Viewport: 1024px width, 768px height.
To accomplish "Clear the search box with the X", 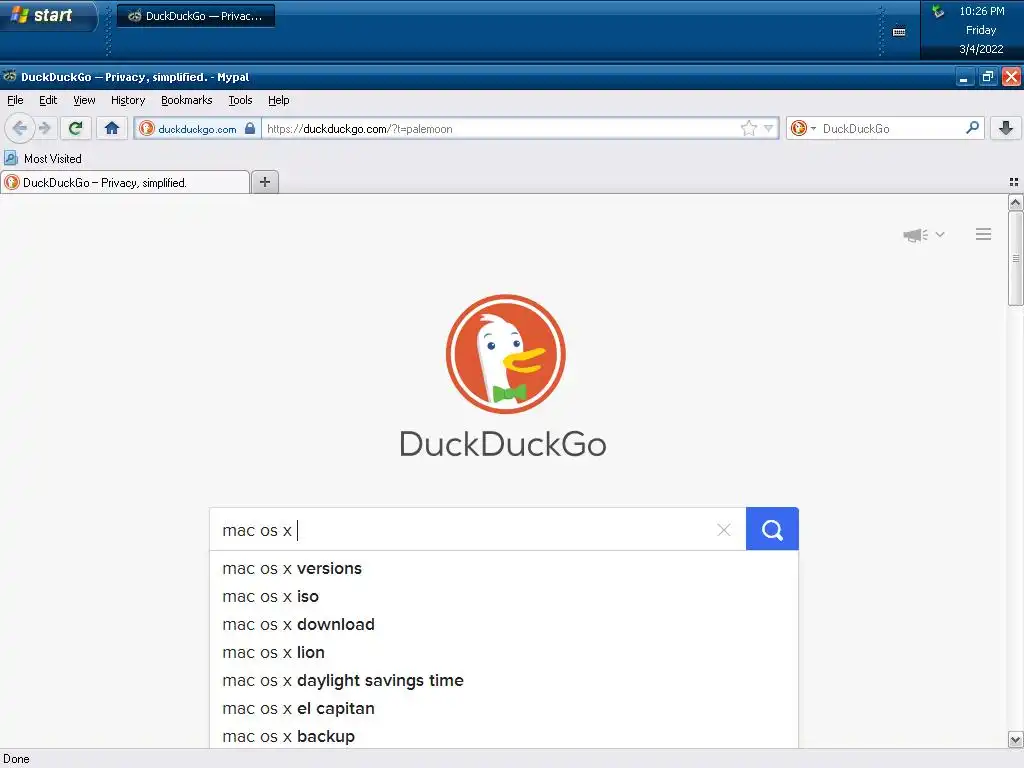I will [724, 530].
